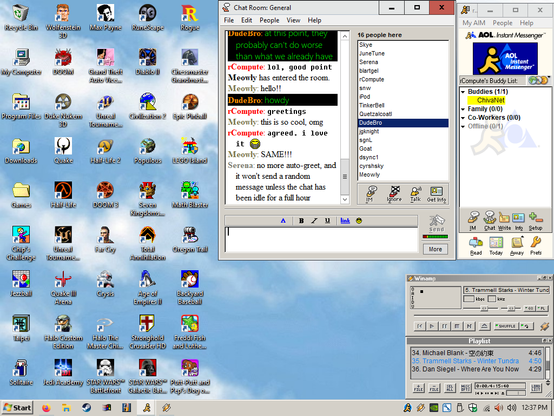
Task: Toggle italic formatting in chat toolbar
Action: click(314, 221)
